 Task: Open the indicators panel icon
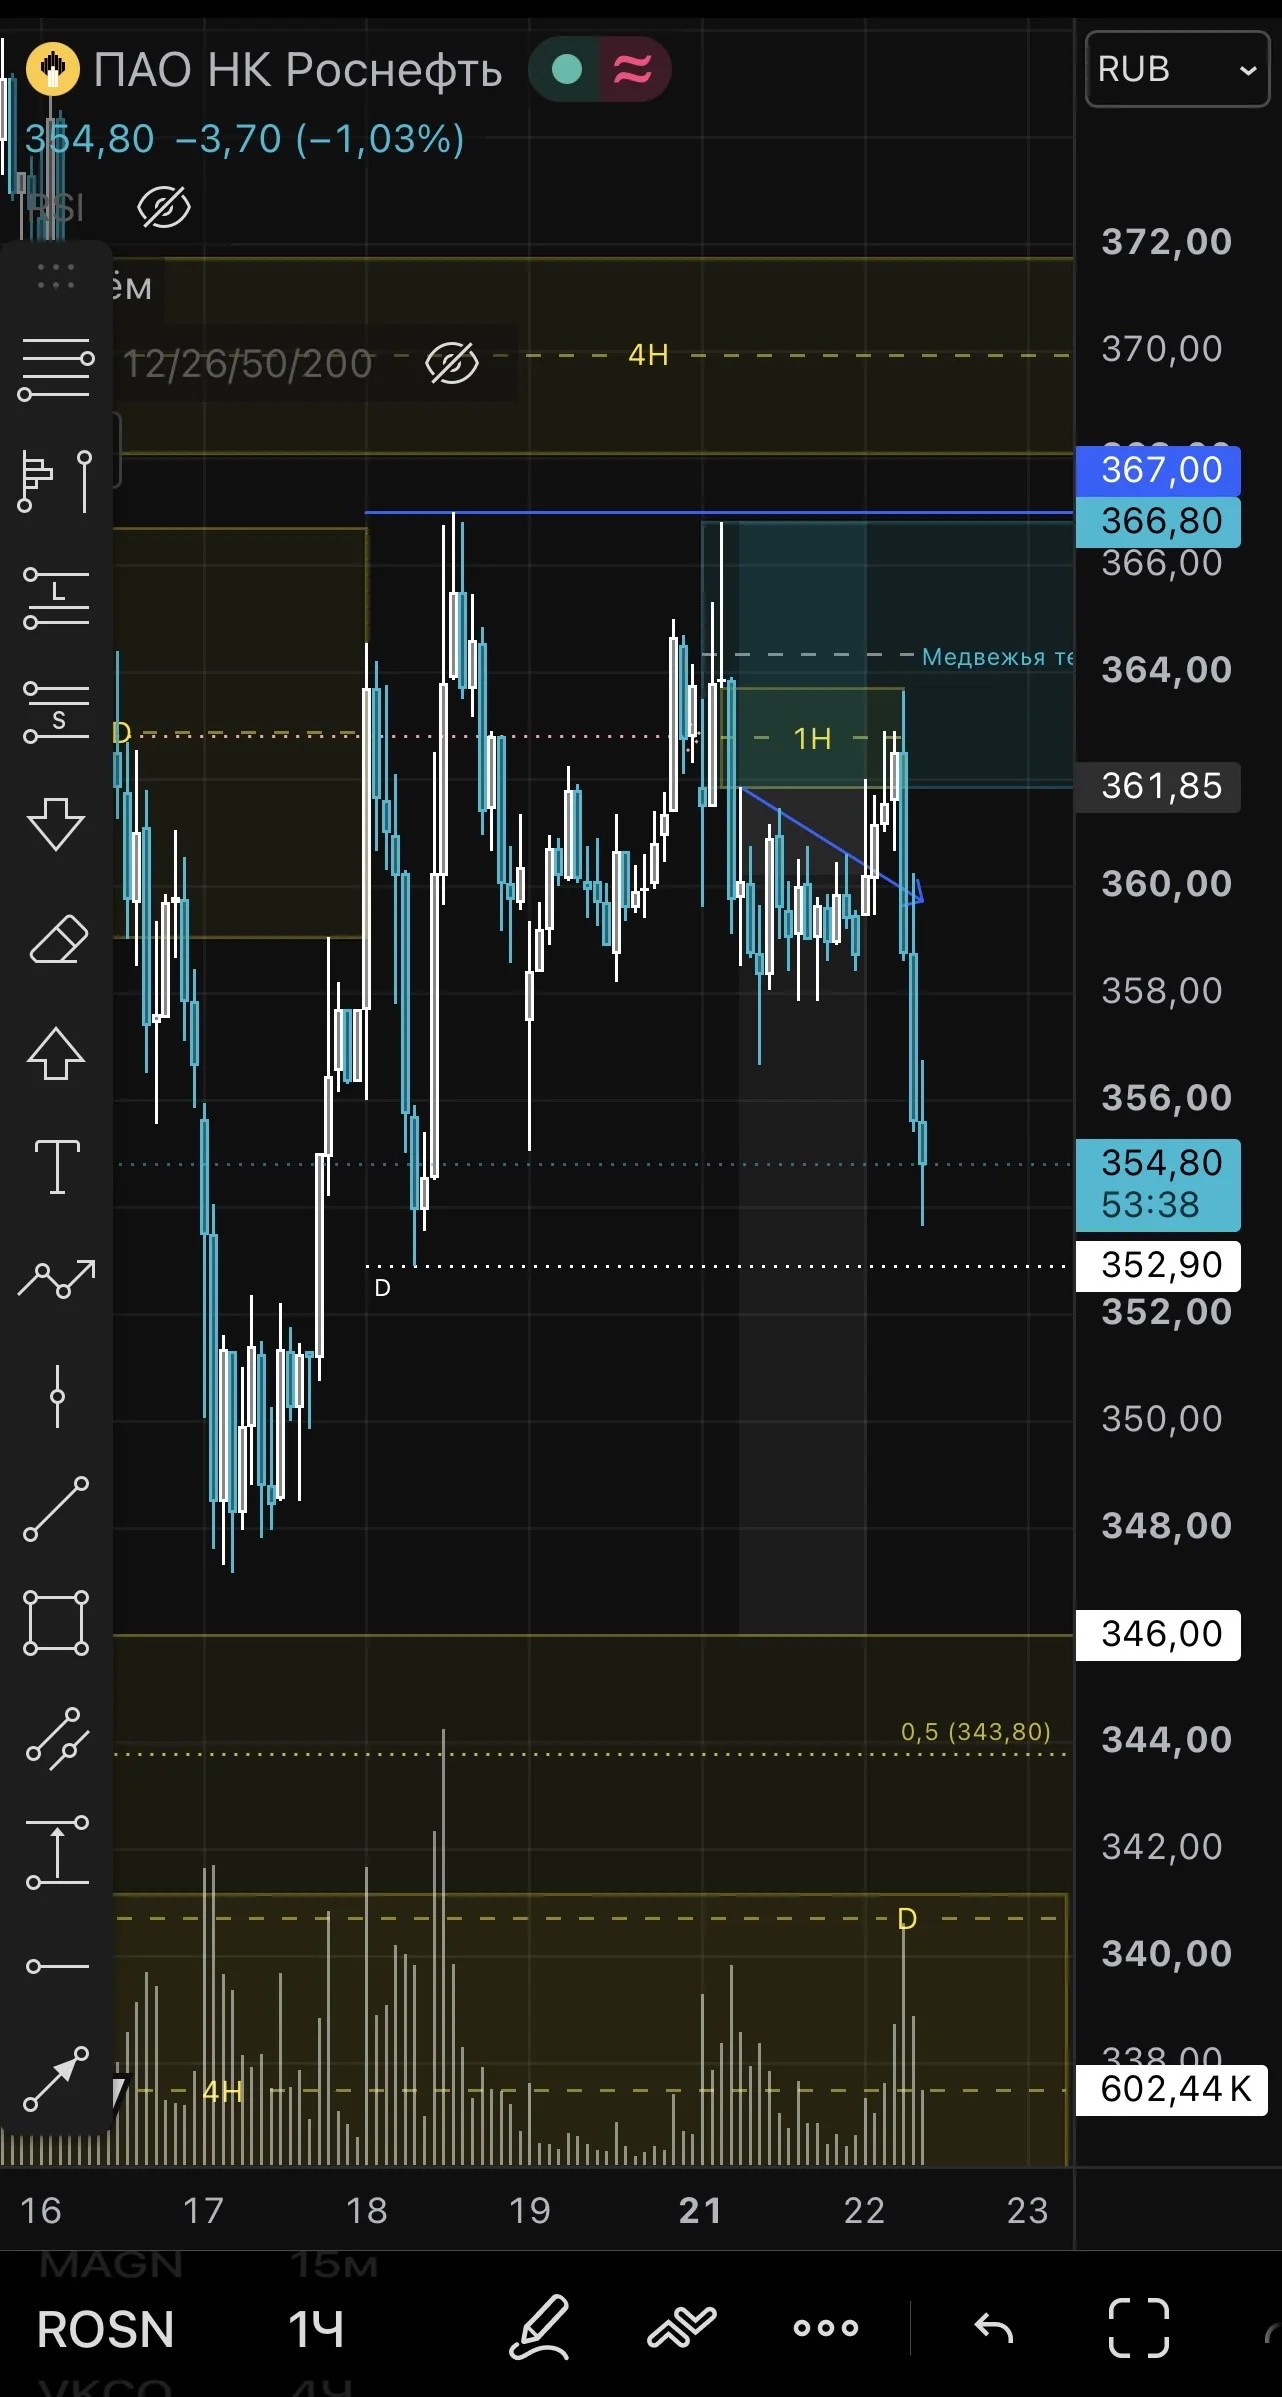click(682, 2328)
